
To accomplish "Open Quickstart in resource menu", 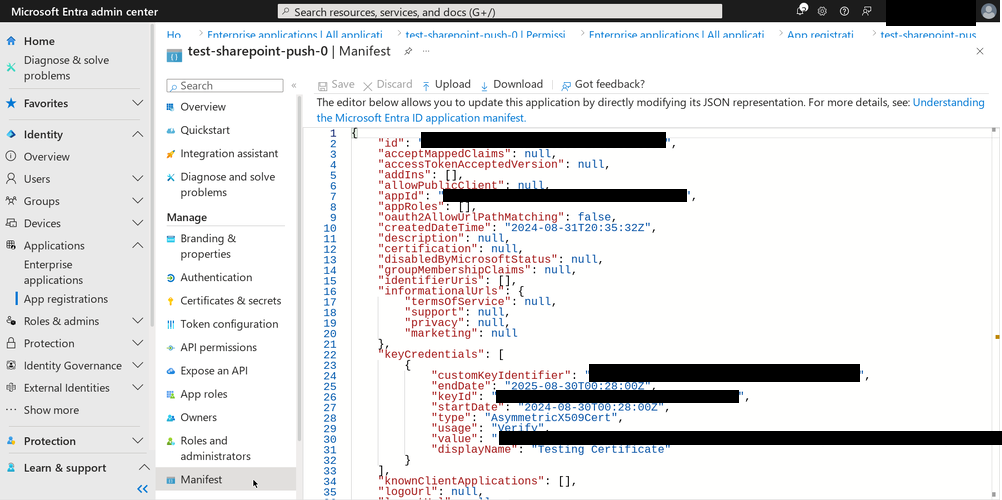I will coord(204,130).
